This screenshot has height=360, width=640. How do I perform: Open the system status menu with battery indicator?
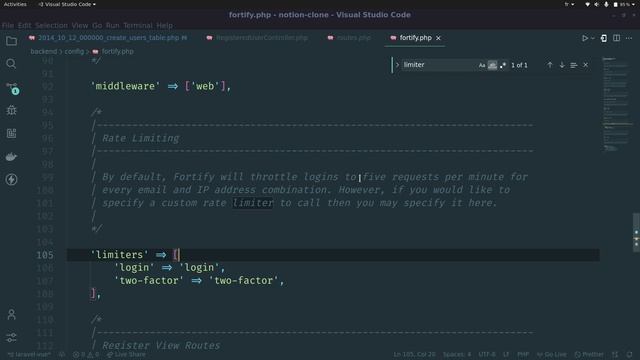coord(610,4)
